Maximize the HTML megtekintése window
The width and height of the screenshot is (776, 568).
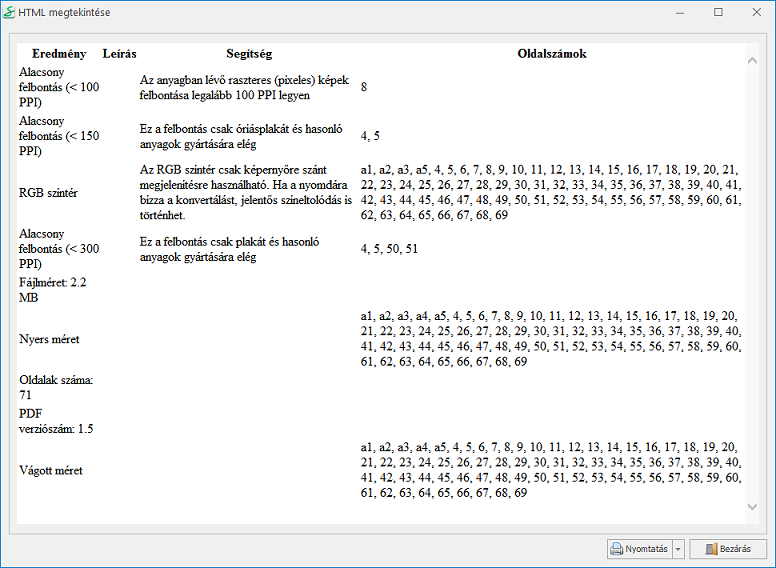point(718,12)
